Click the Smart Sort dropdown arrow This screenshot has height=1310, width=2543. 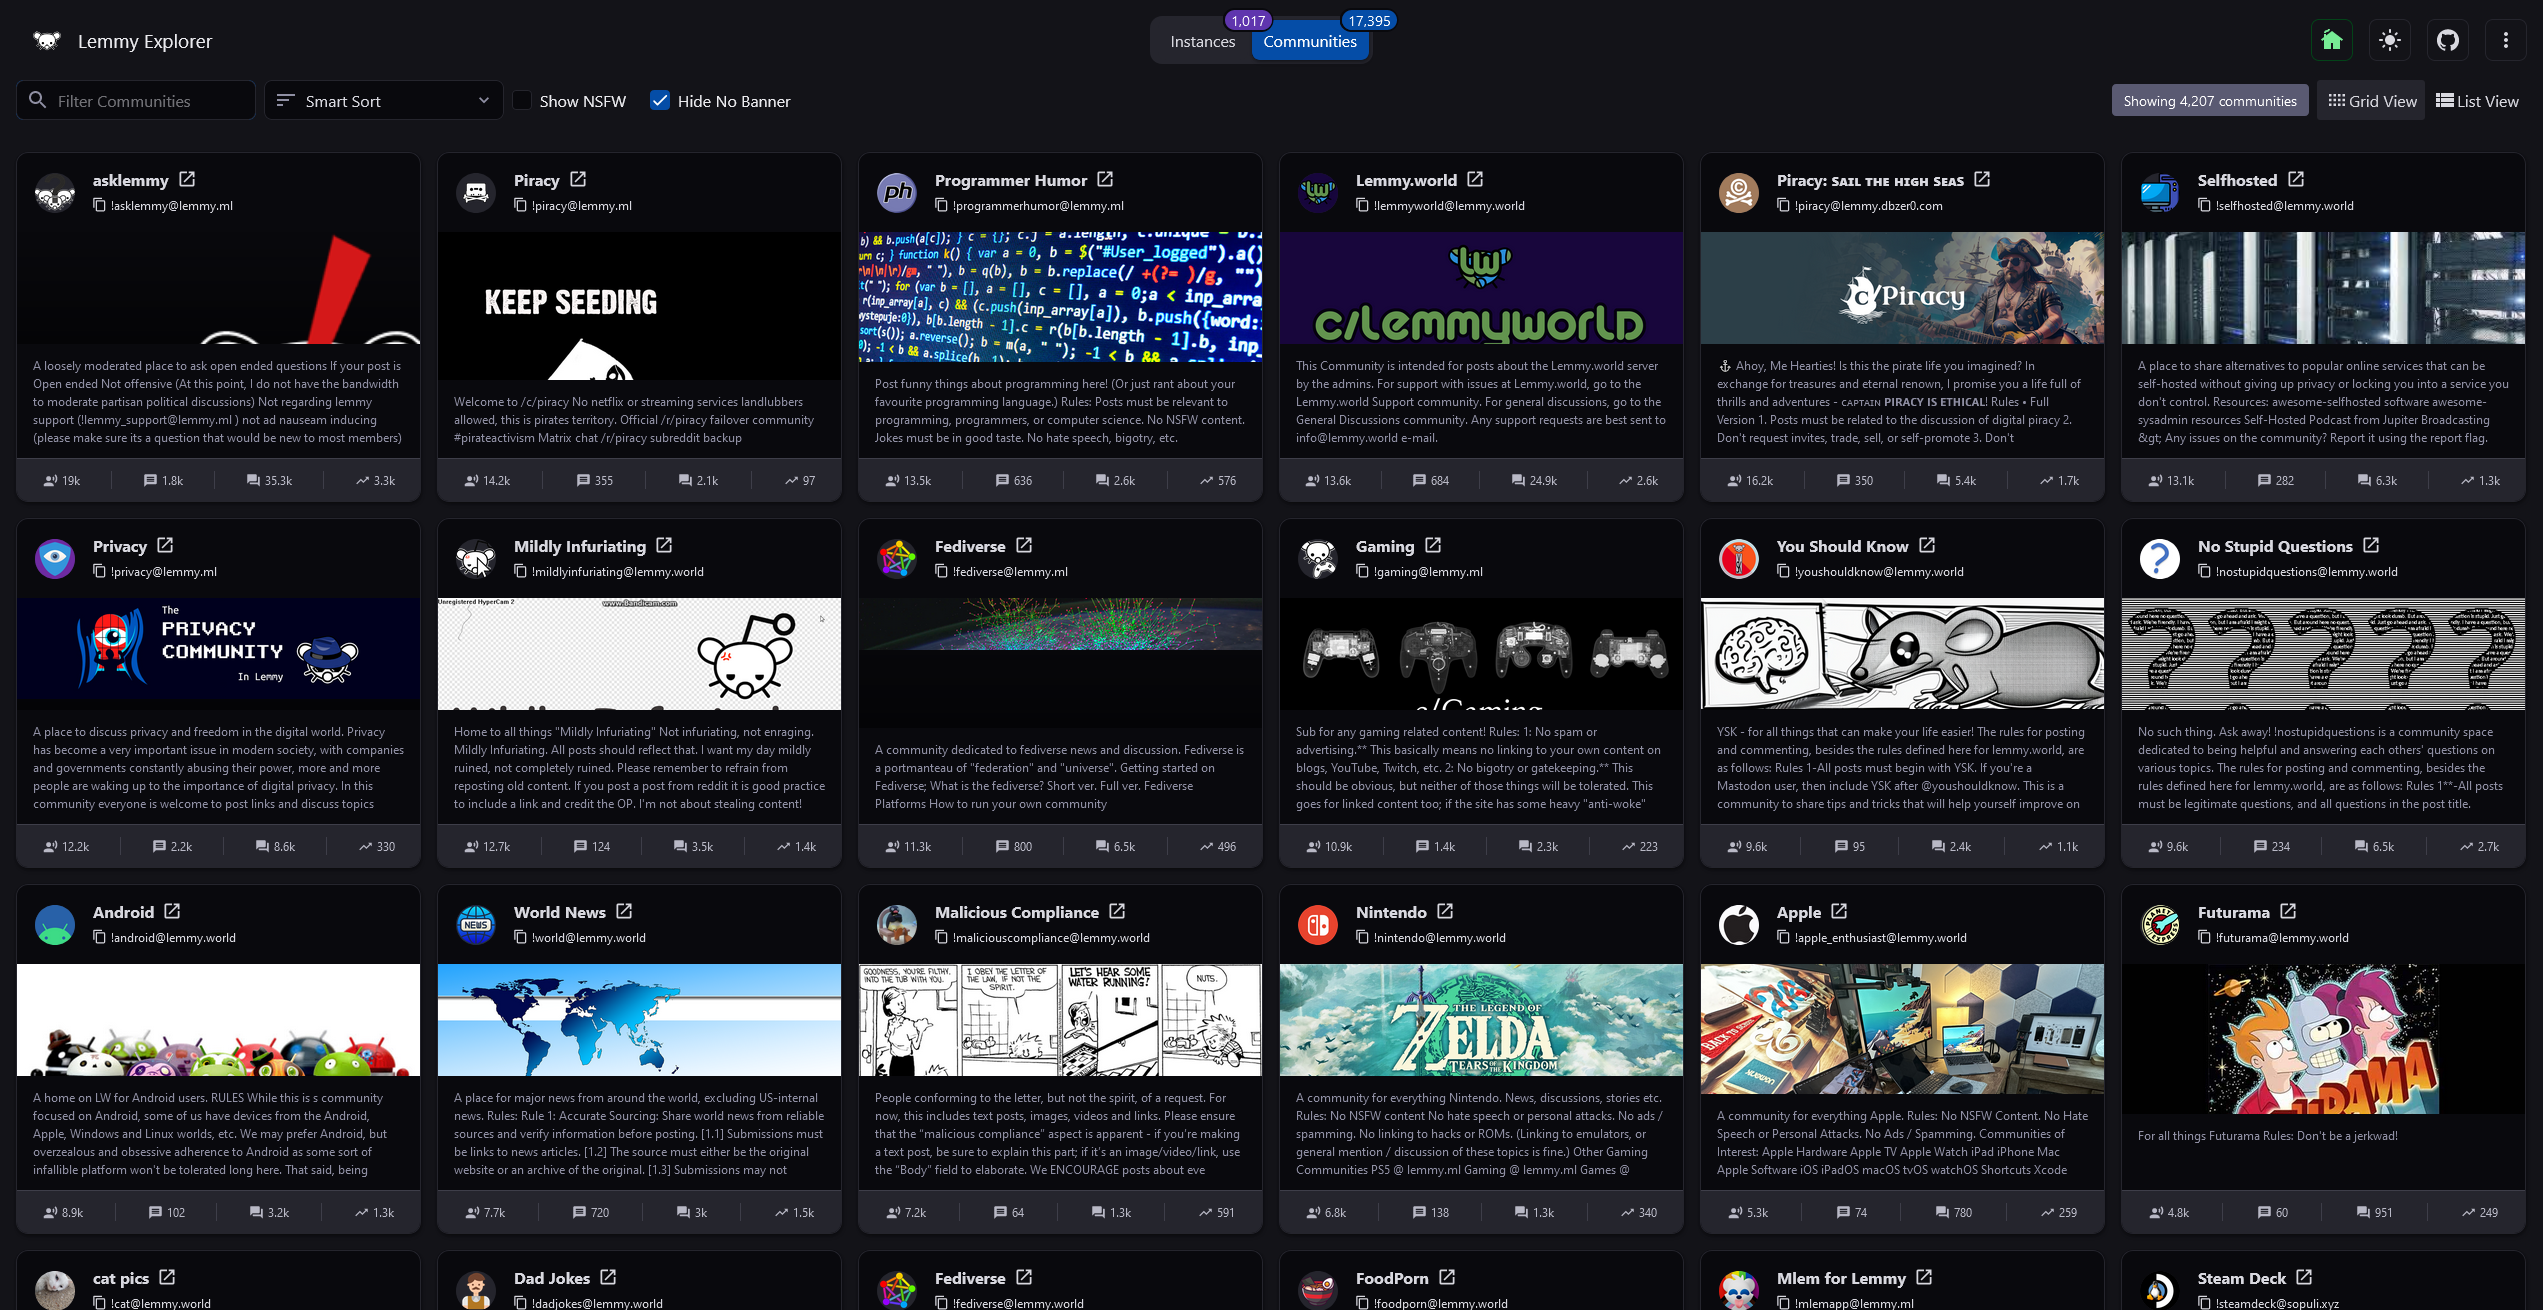click(x=483, y=100)
